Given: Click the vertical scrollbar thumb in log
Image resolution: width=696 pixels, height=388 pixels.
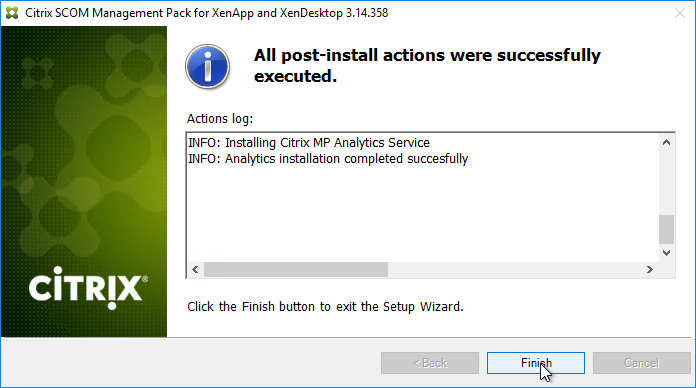Looking at the screenshot, I should coord(666,229).
